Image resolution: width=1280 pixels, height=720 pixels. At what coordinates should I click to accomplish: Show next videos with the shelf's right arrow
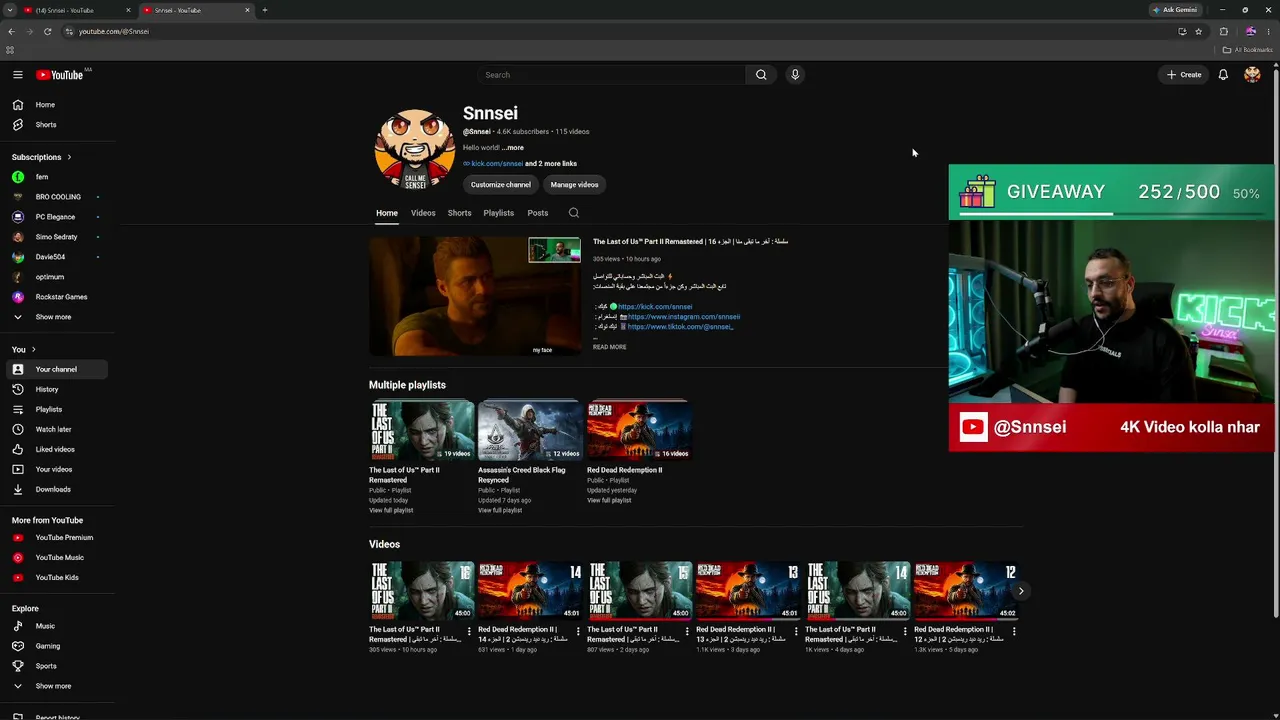pyautogui.click(x=1021, y=591)
